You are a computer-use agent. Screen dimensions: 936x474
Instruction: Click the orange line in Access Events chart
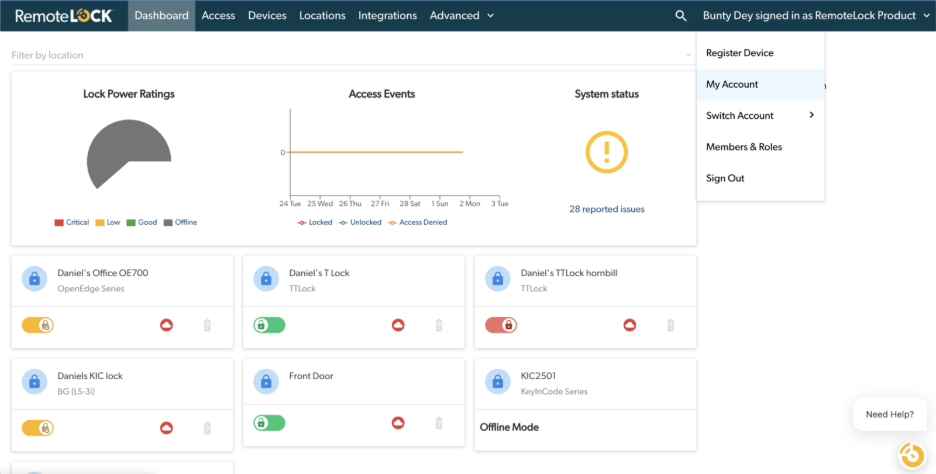376,152
